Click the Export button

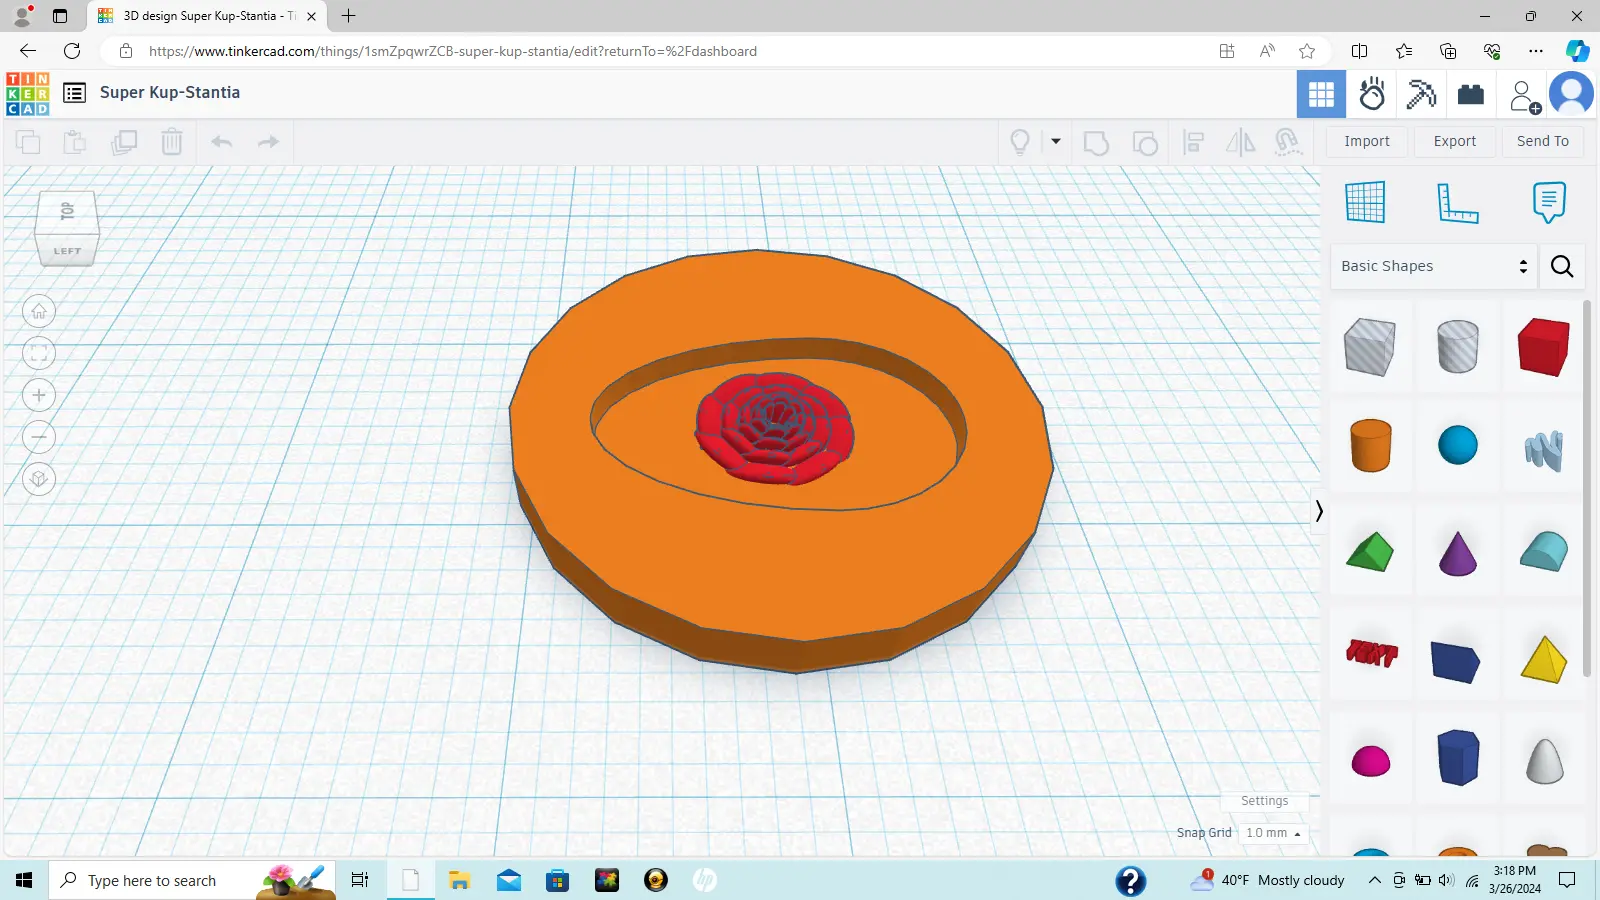1454,141
